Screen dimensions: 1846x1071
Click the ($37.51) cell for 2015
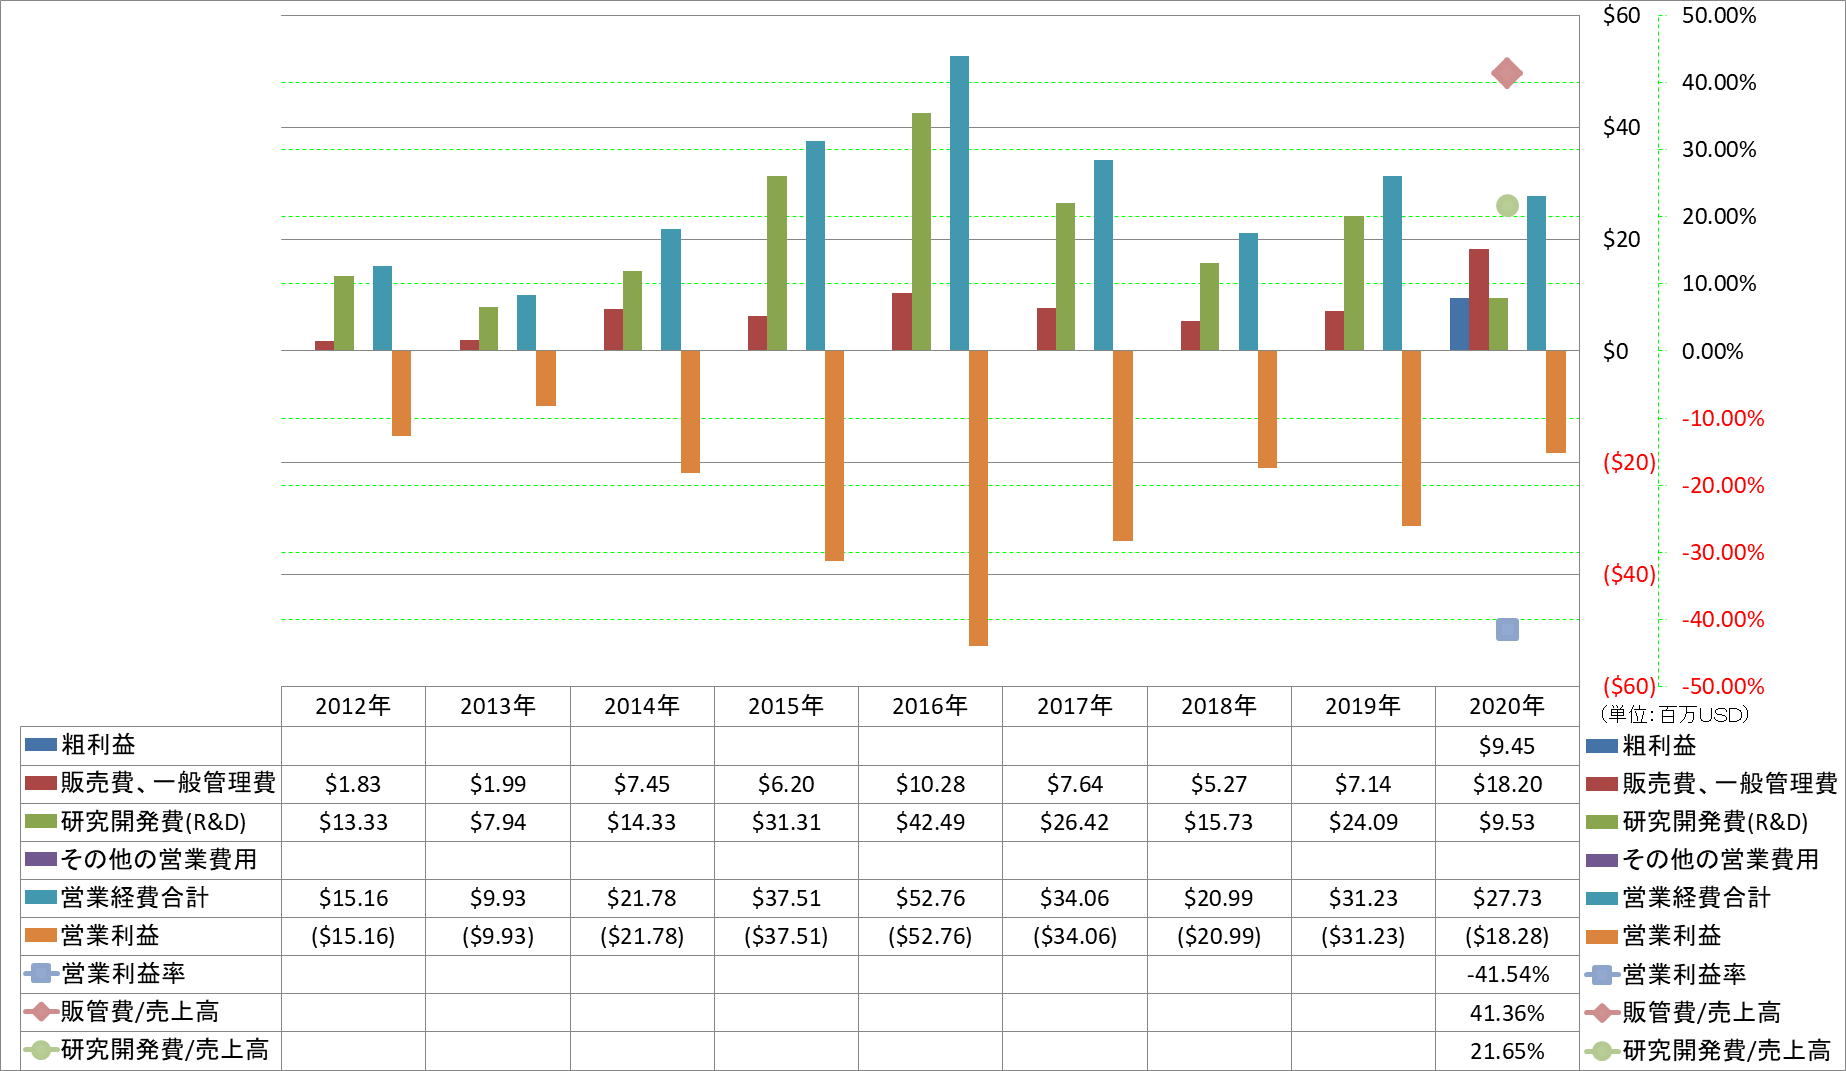(786, 936)
